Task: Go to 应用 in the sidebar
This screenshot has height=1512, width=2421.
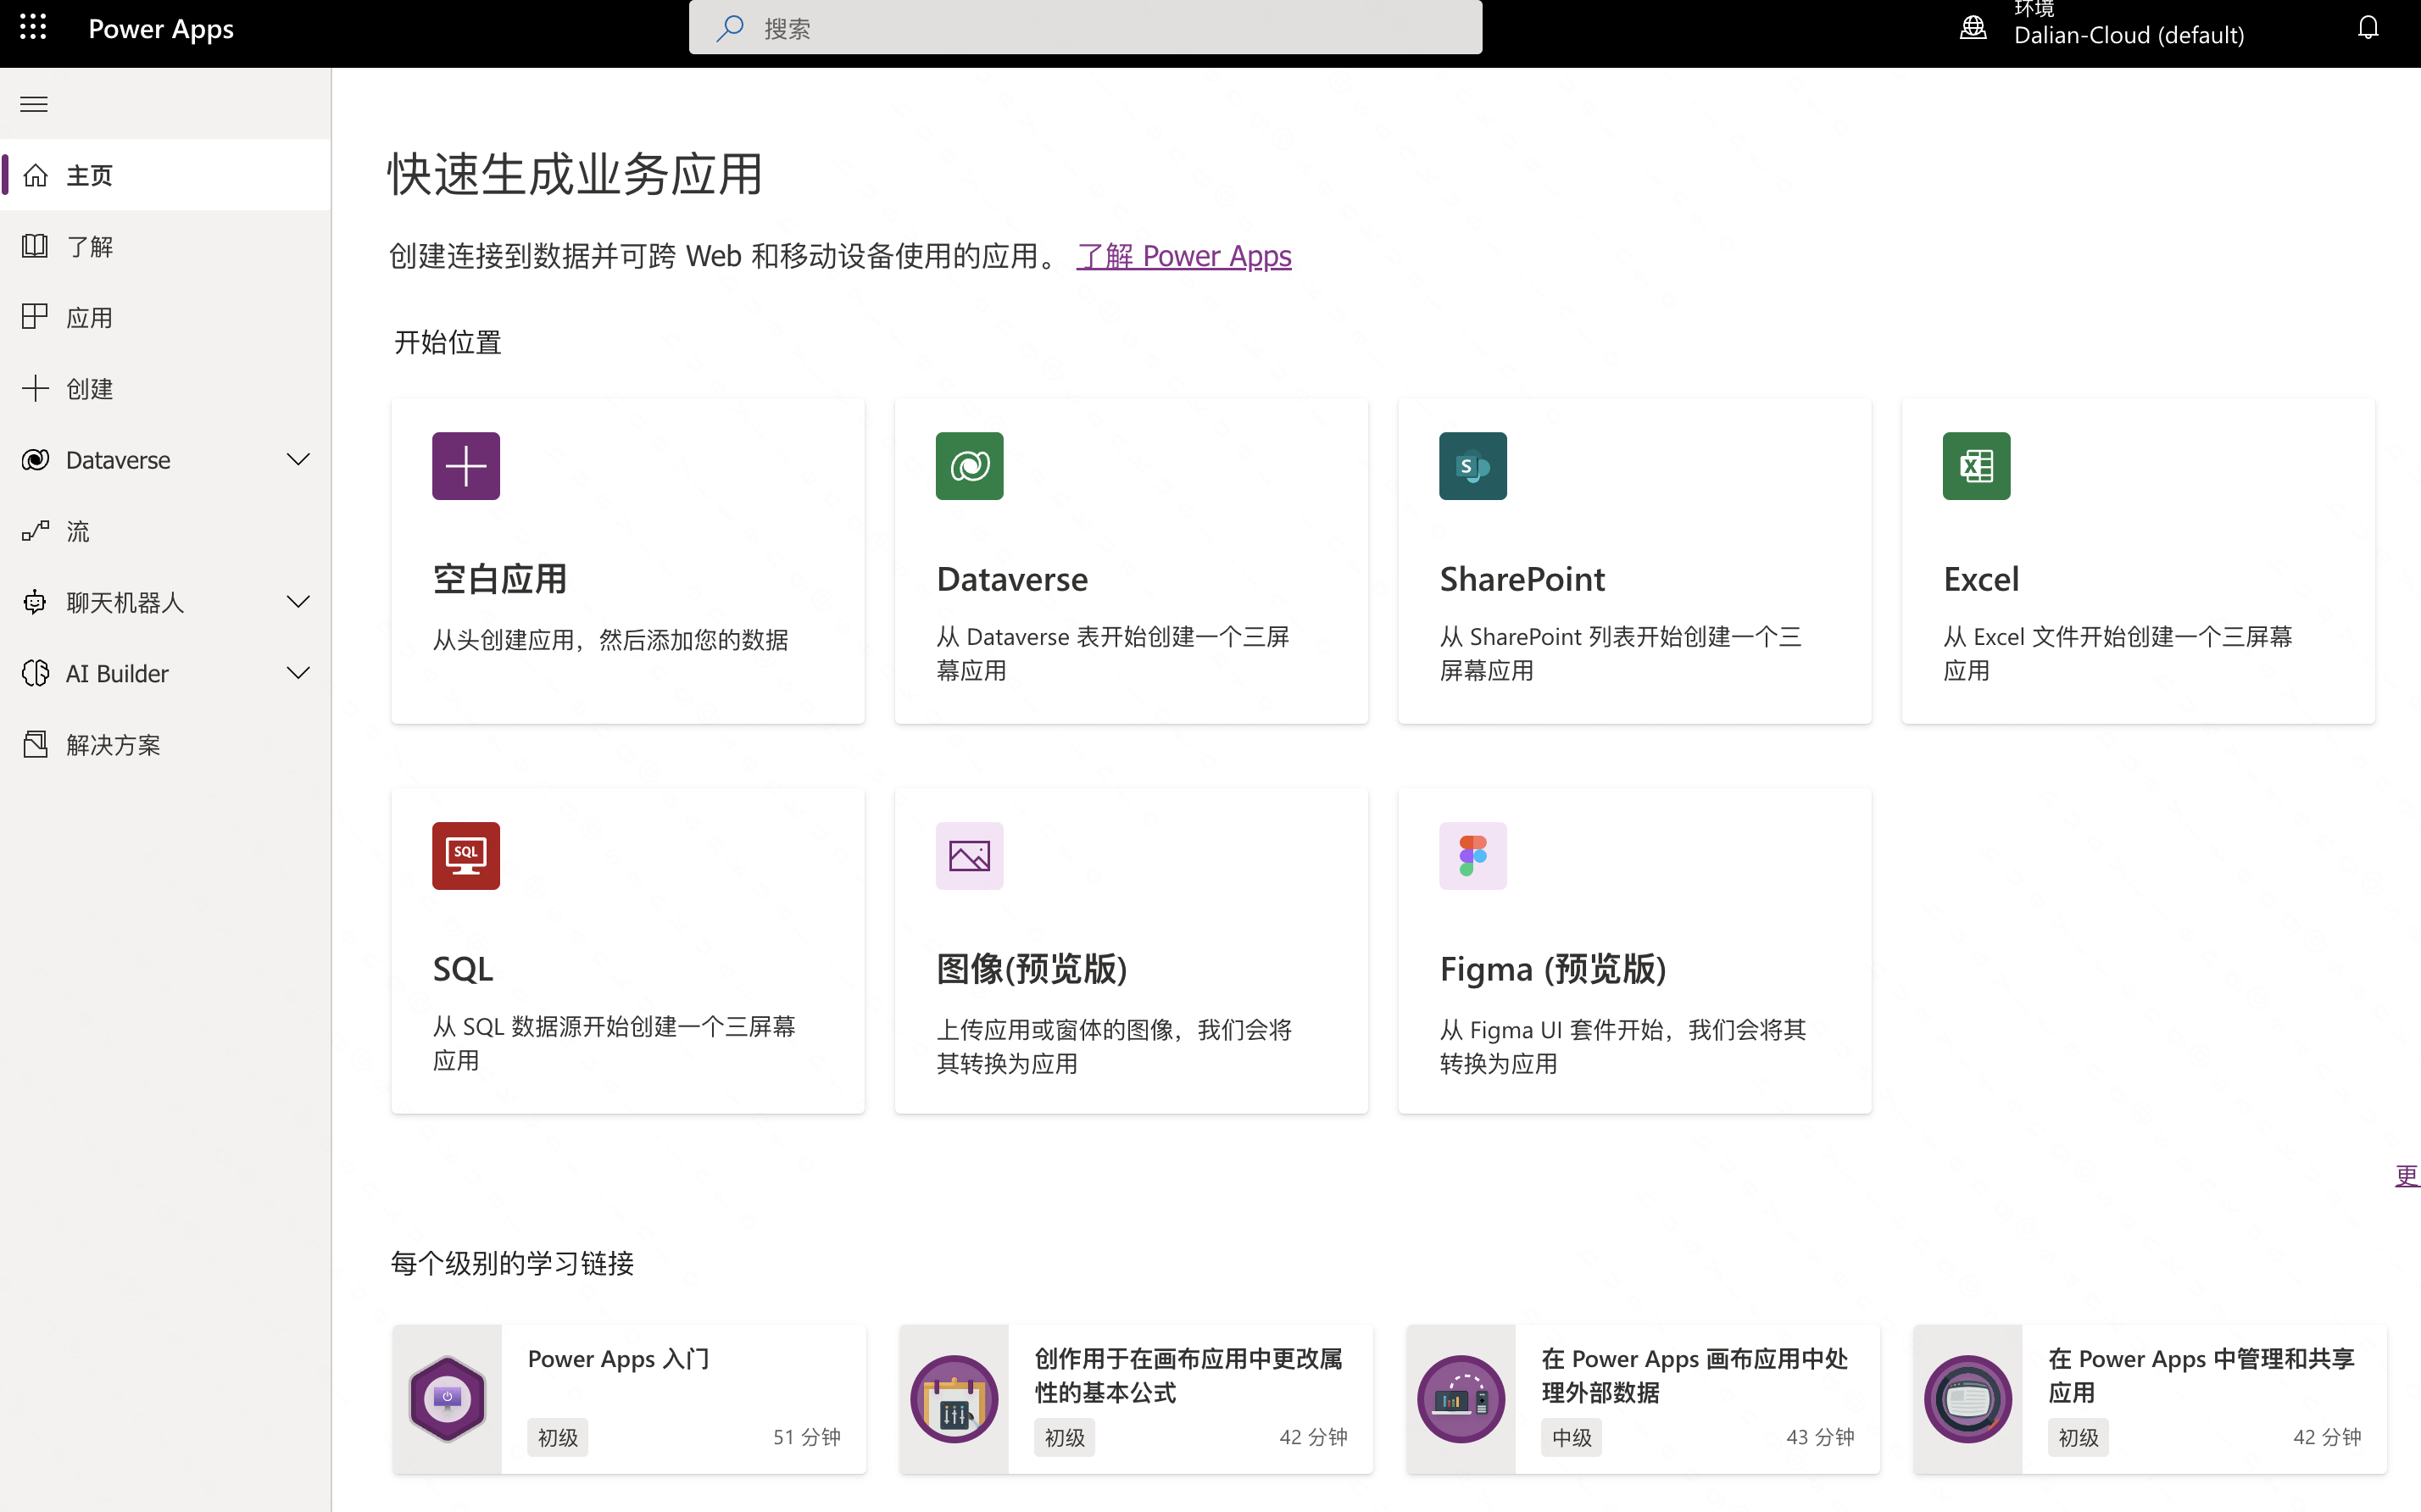Action: (90, 318)
